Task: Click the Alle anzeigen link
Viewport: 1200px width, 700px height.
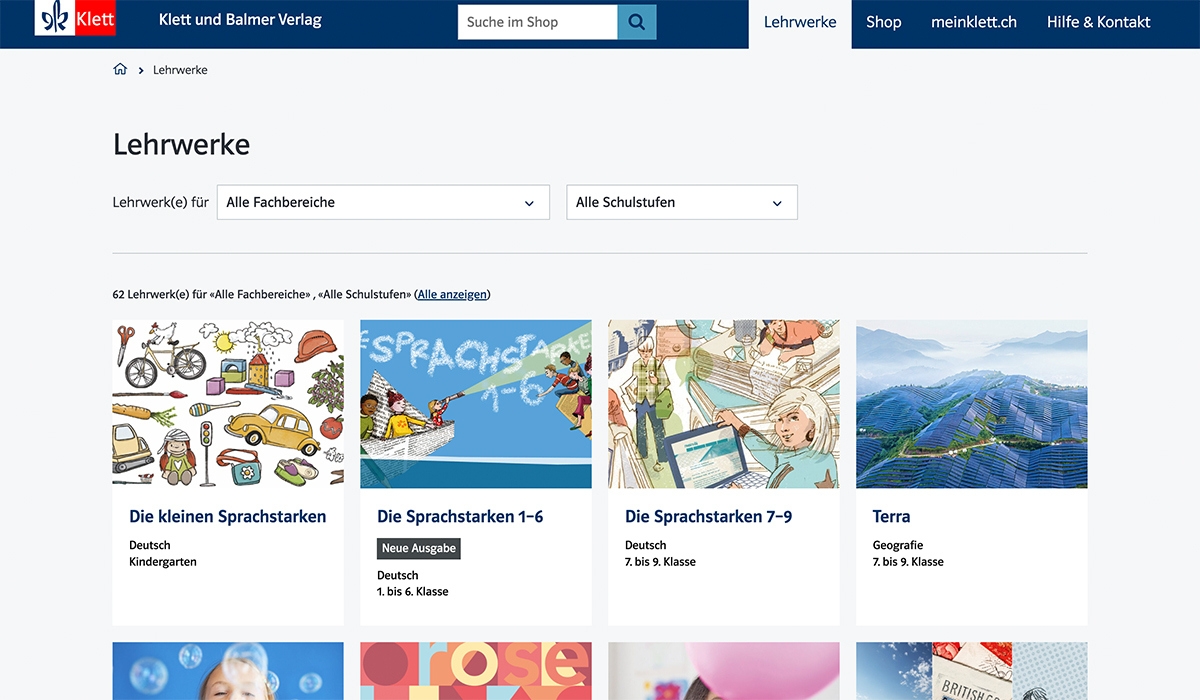Action: (x=452, y=294)
